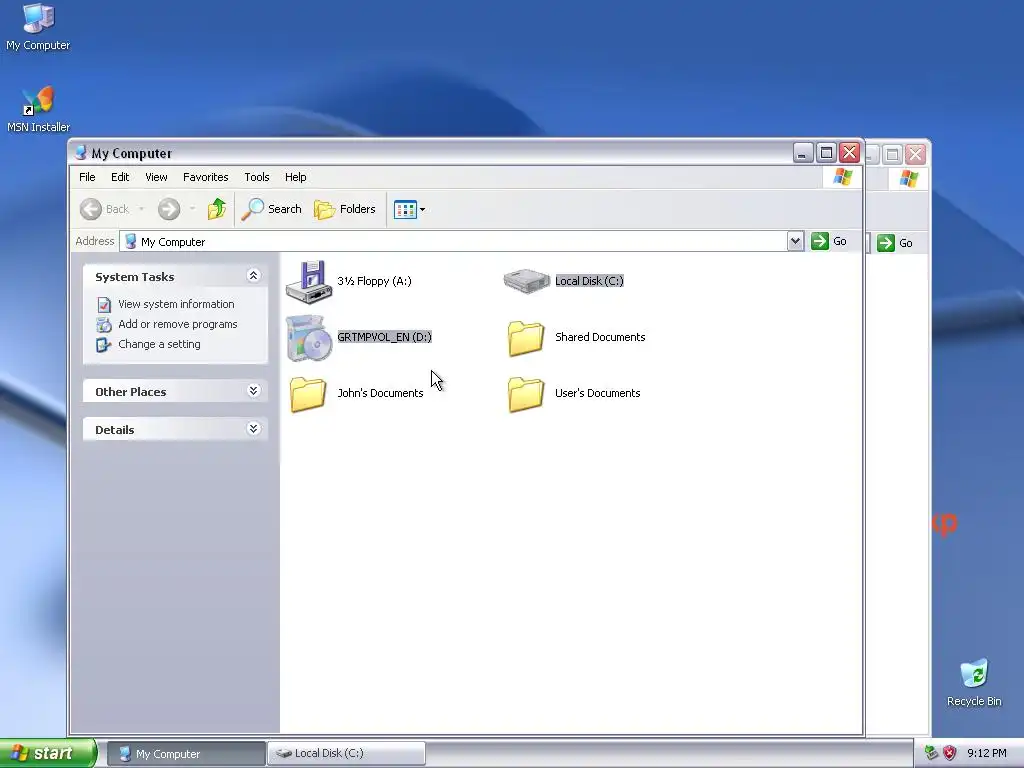
Task: Open the File menu
Action: tap(87, 177)
